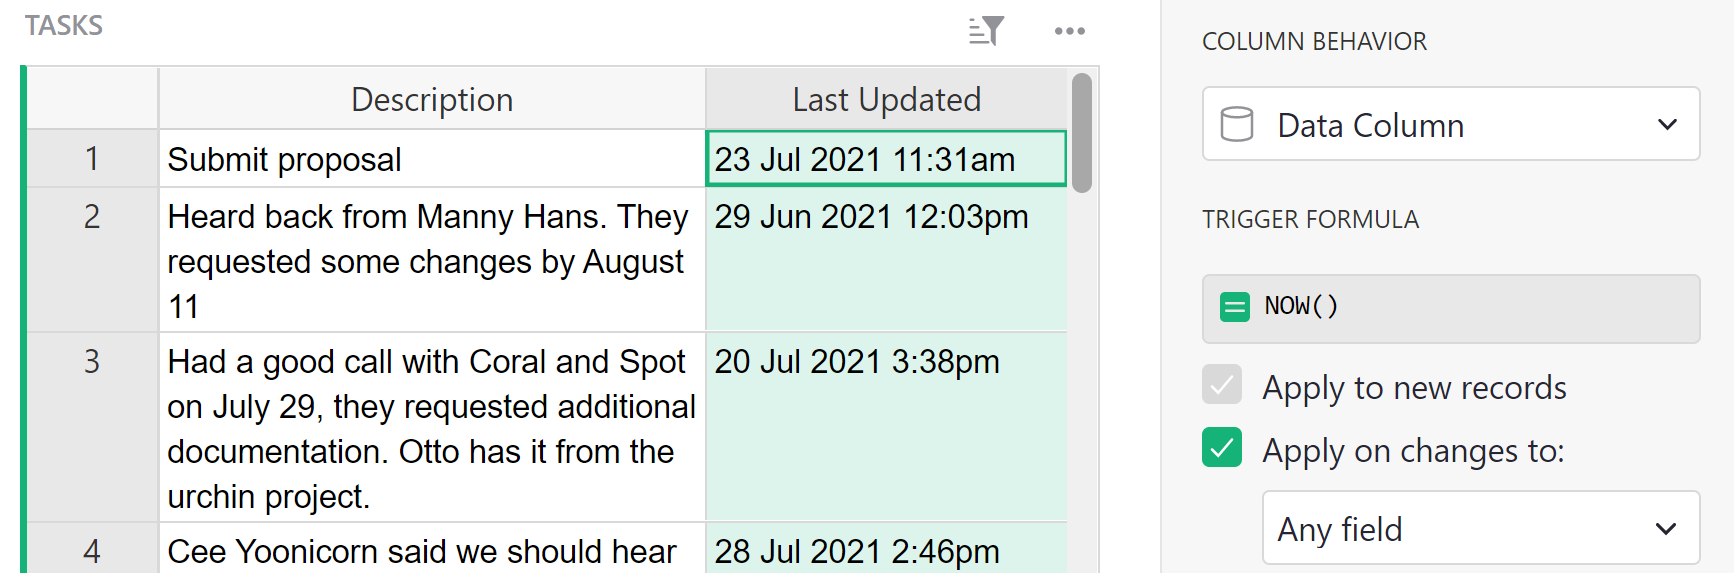The width and height of the screenshot is (1734, 573).
Task: Uncheck Apply on changes to checkbox
Action: pyautogui.click(x=1222, y=448)
